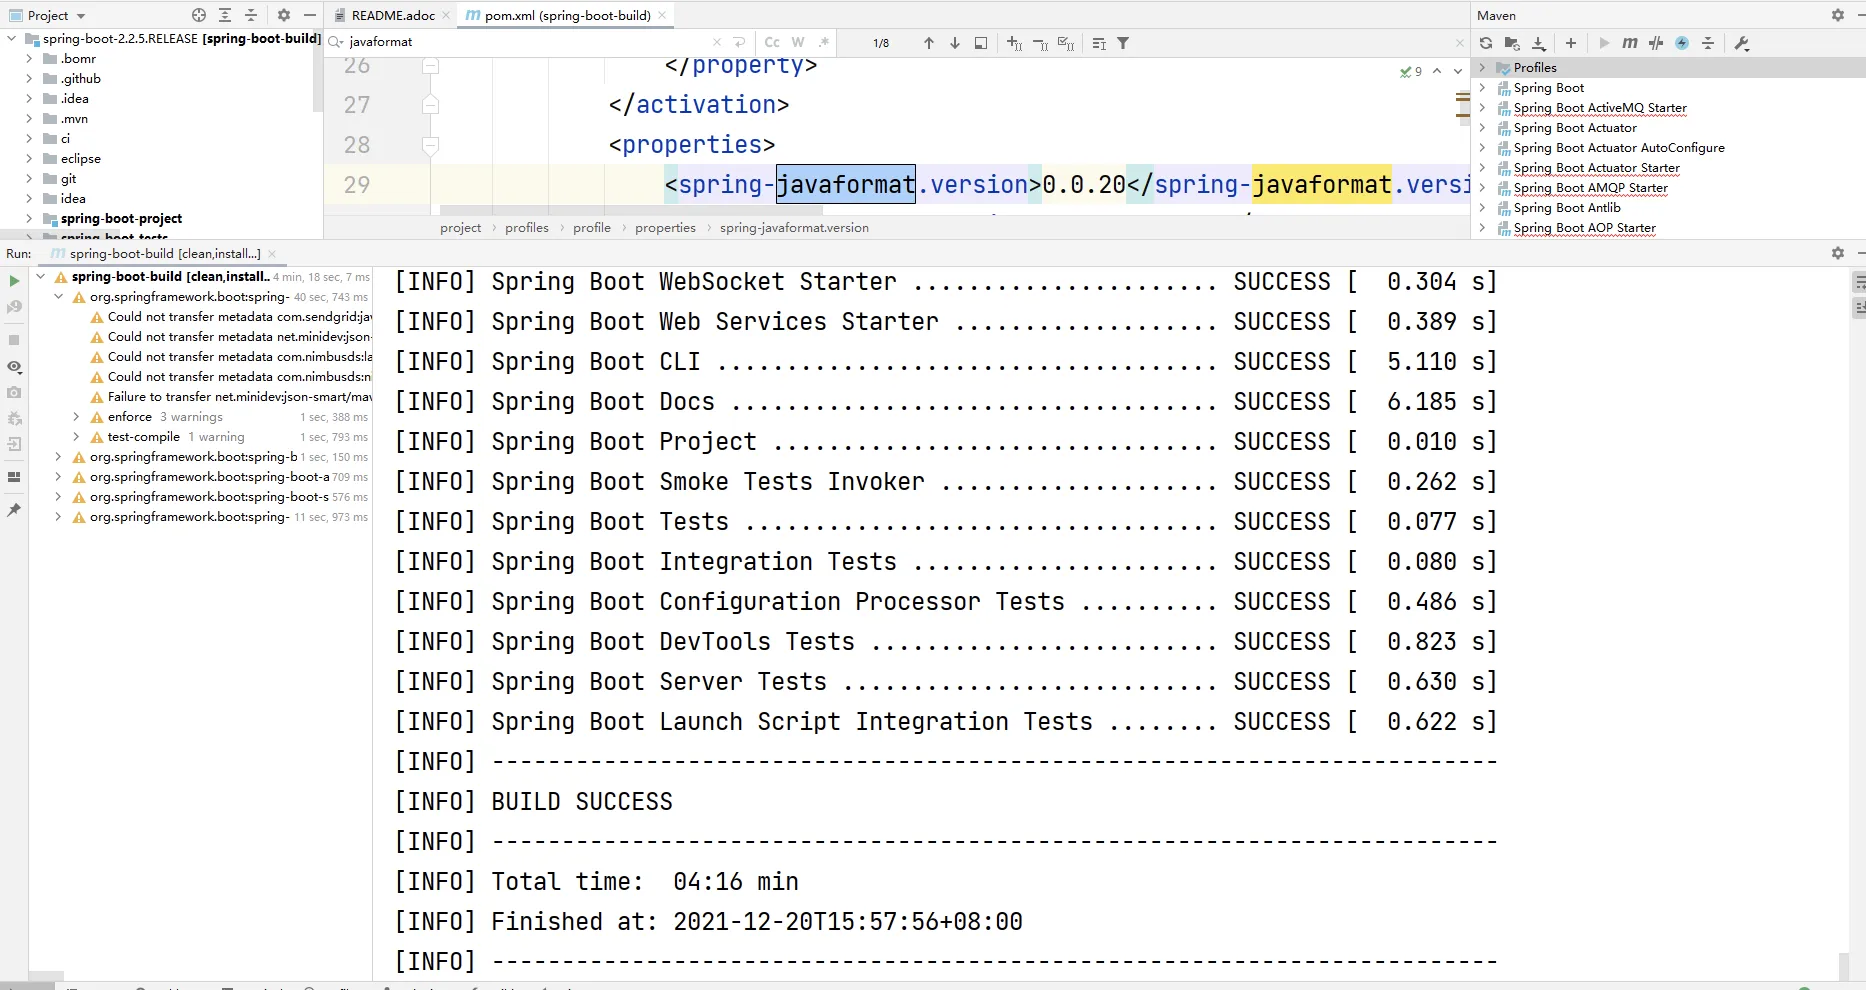Download sources and documentation in Maven
Viewport: 1866px width, 990px height.
(x=1539, y=43)
